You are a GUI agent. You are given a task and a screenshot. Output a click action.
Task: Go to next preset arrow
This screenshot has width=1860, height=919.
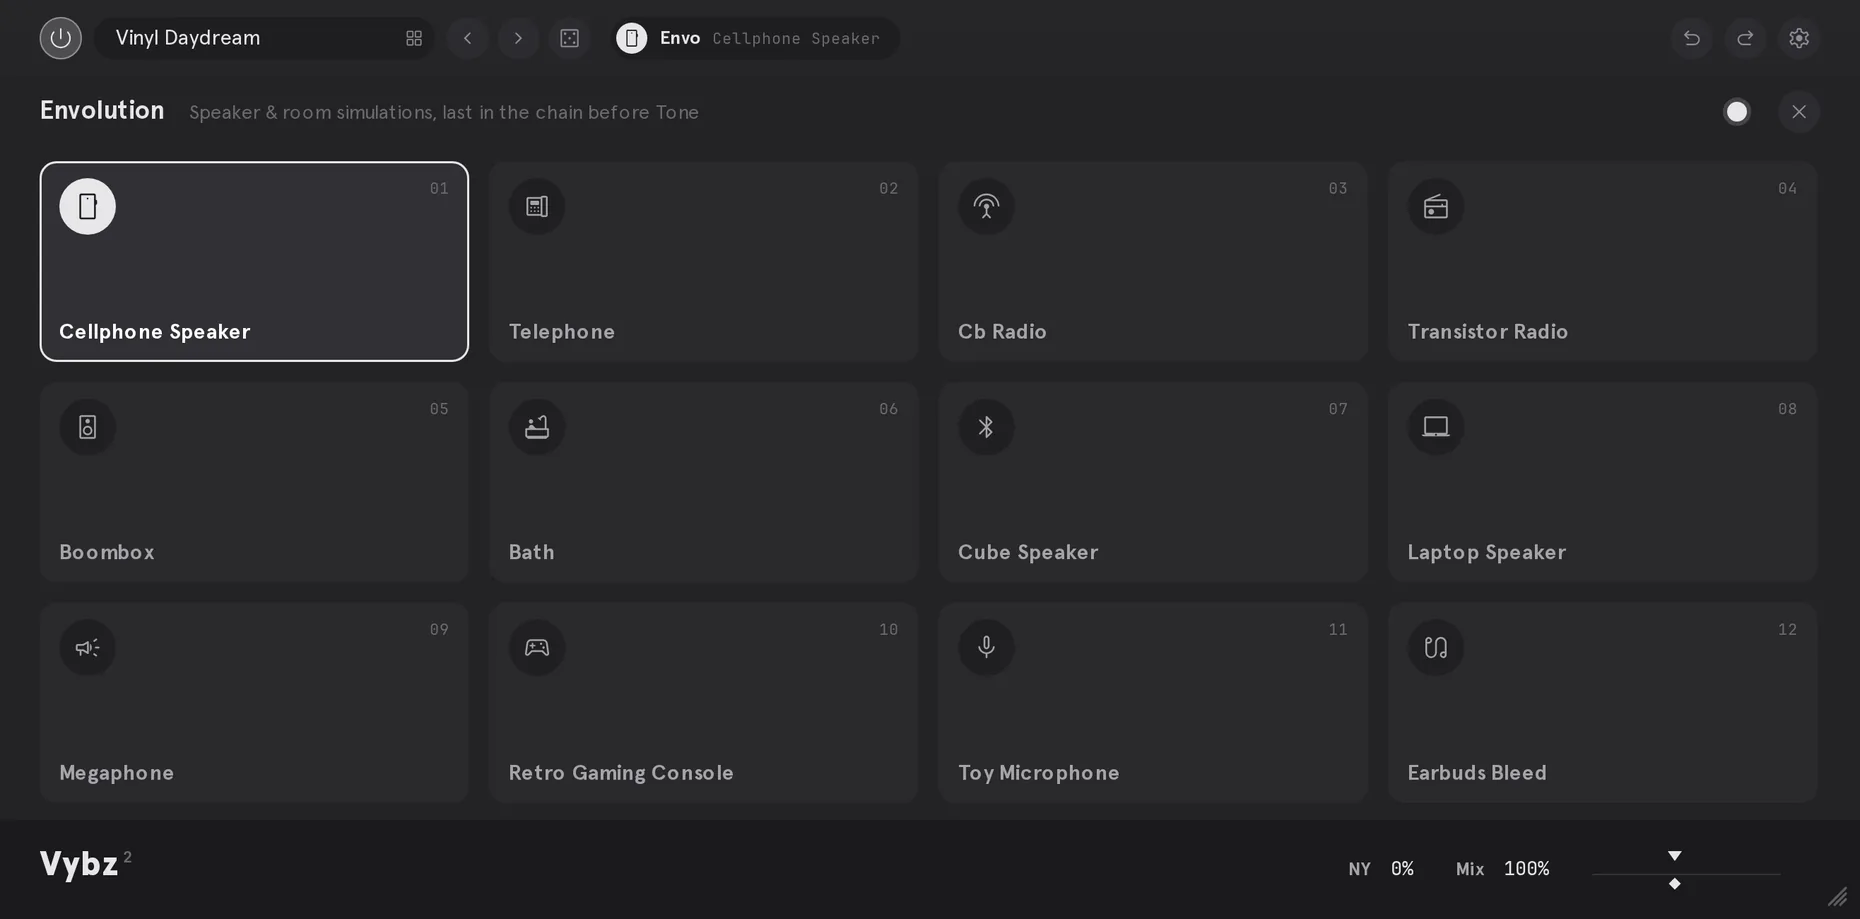tap(518, 38)
